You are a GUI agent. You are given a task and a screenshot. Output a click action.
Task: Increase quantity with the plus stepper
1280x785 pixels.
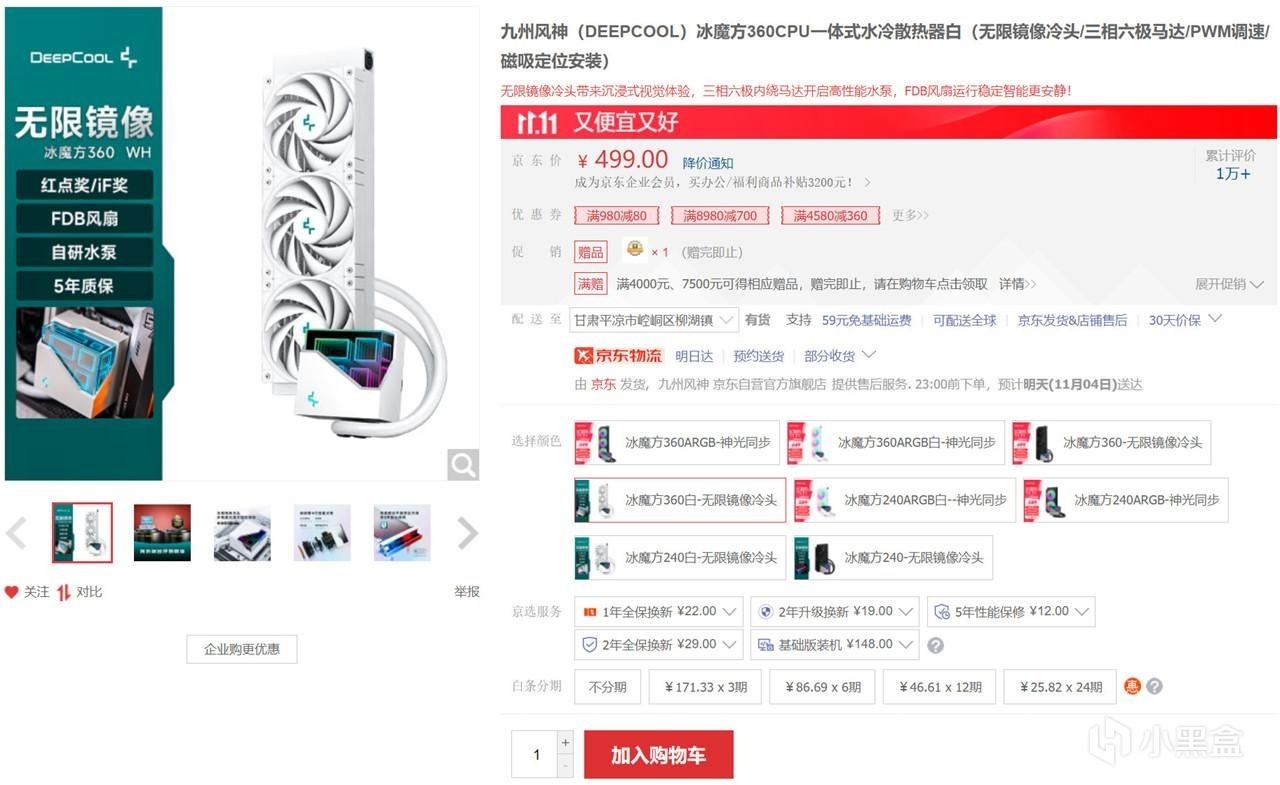point(565,743)
